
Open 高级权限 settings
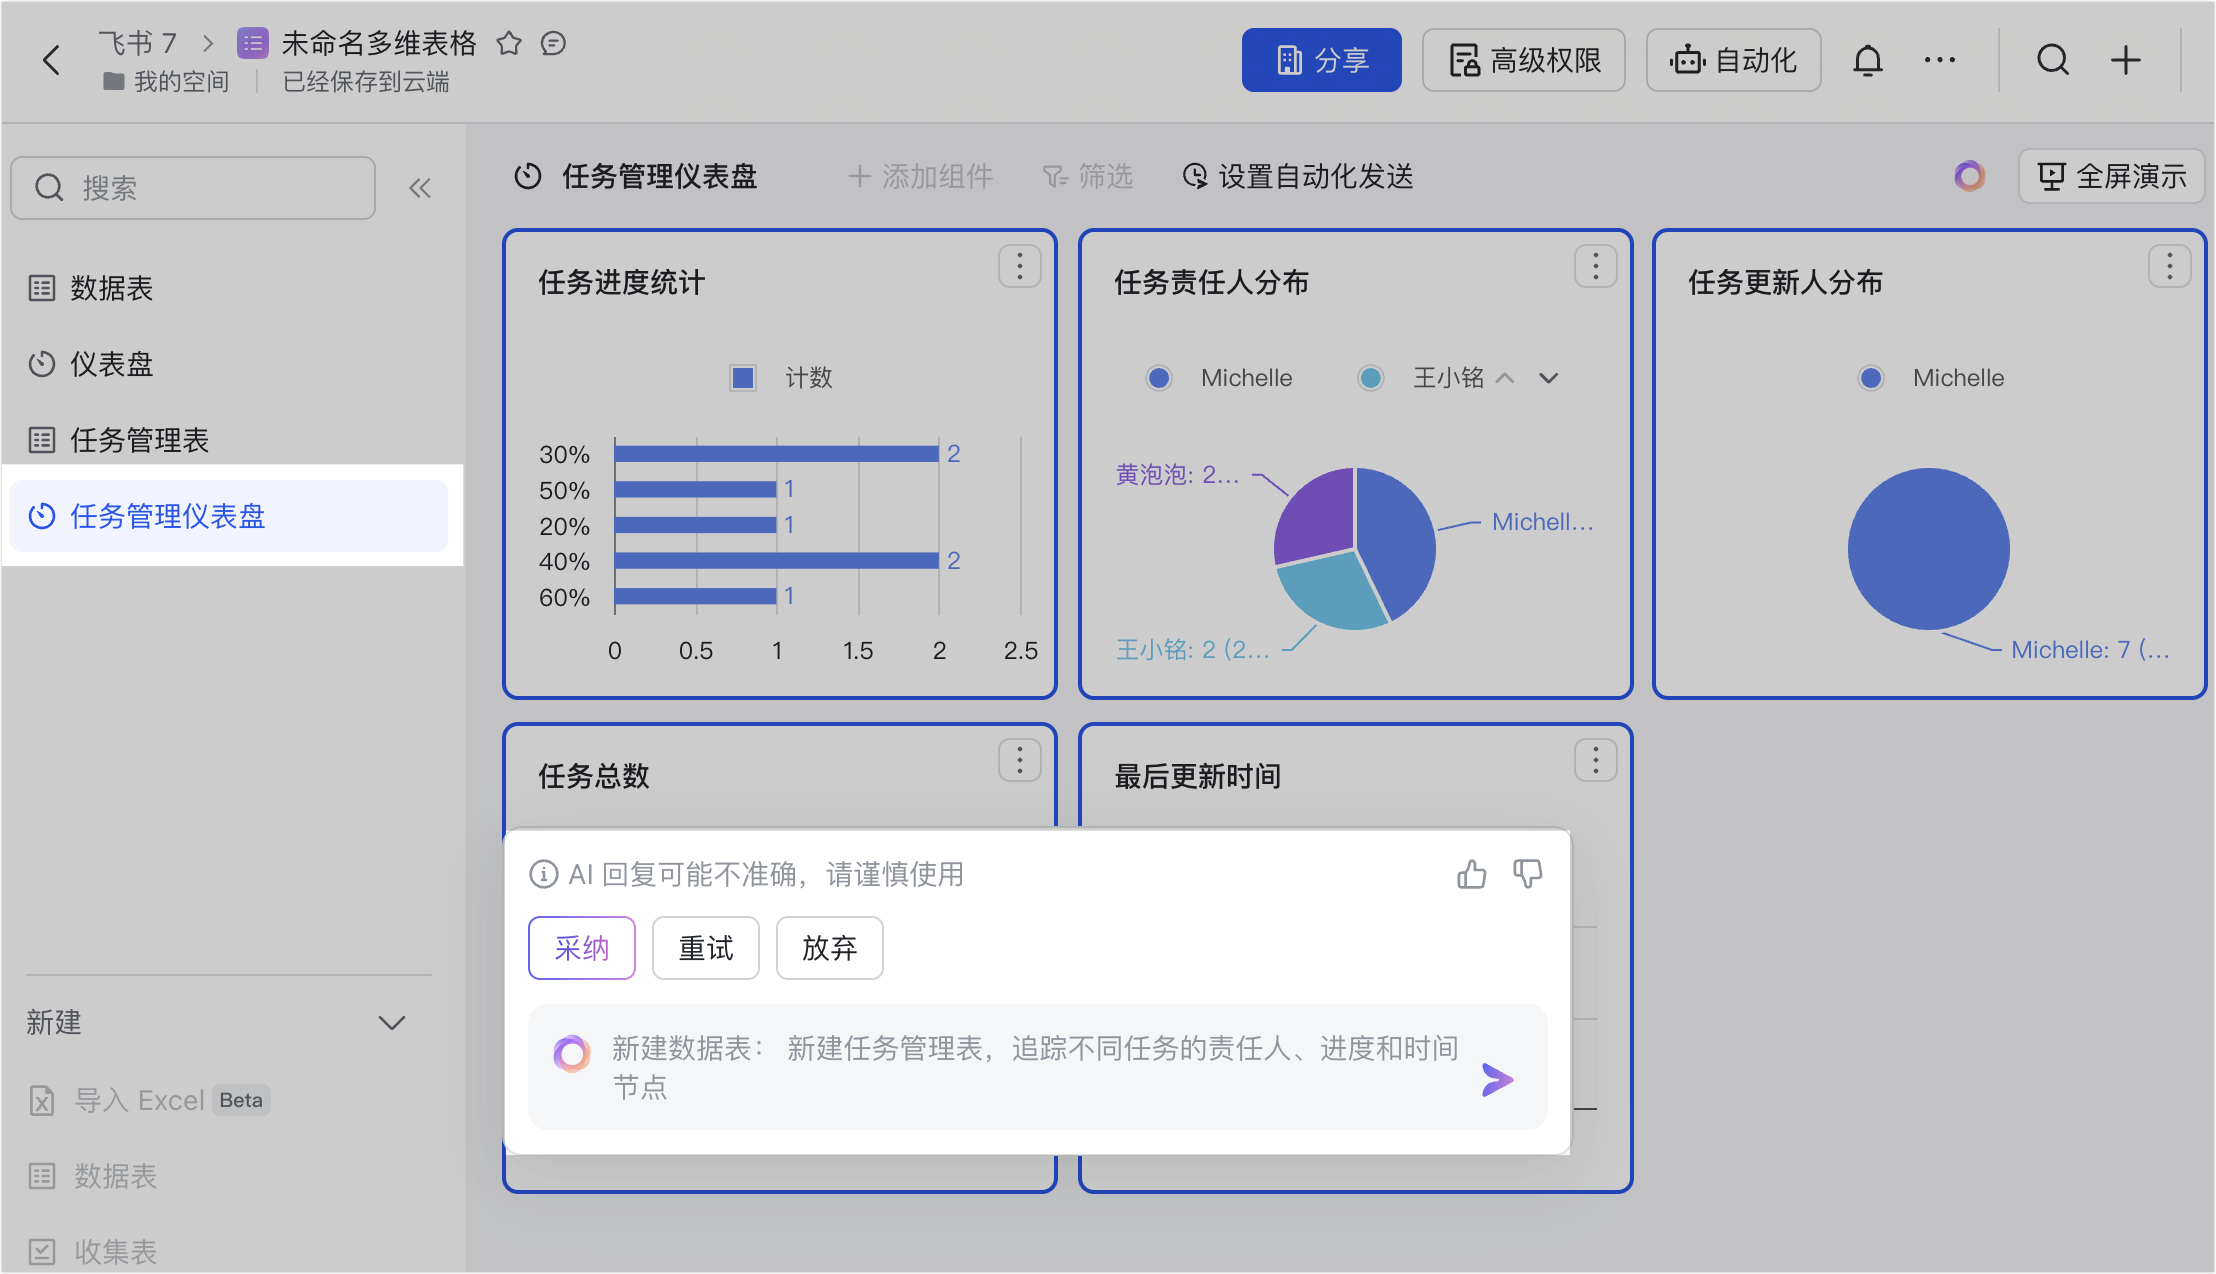point(1524,60)
